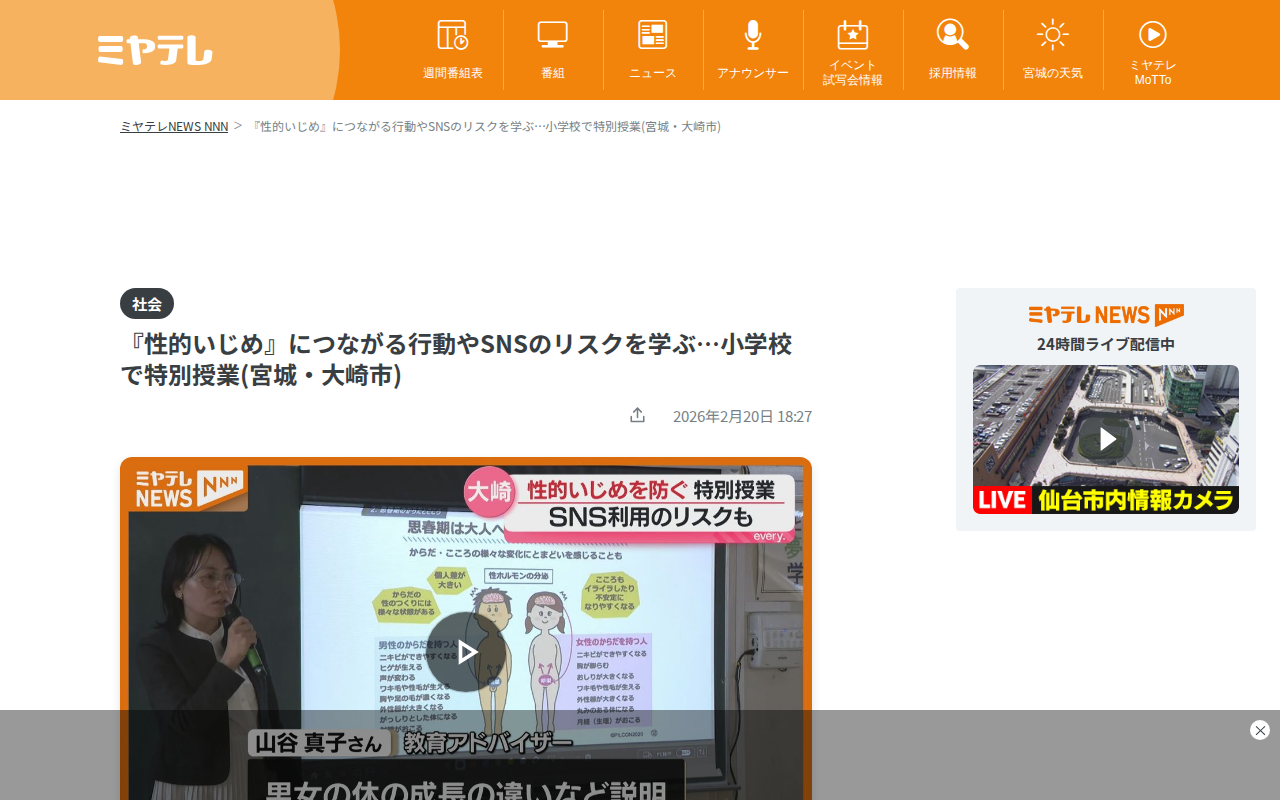Open the 番組 monitor icon
1280x800 pixels.
coord(553,35)
